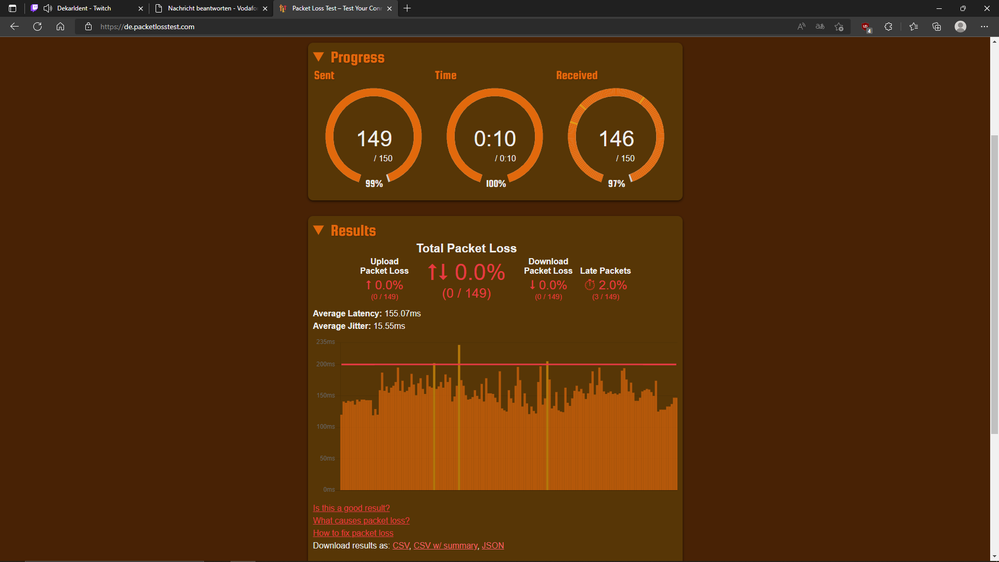This screenshot has width=999, height=562.
Task: Click the Upload Packet Loss 0.0% value
Action: coord(384,285)
